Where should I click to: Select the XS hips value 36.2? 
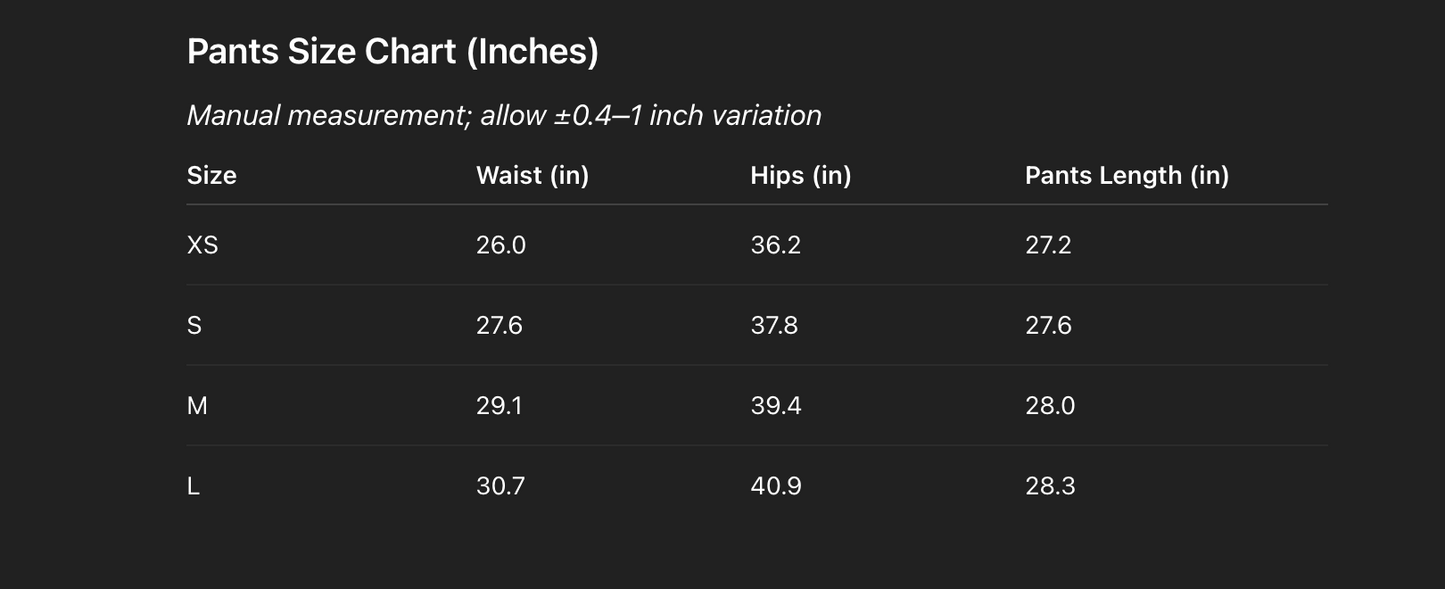(x=775, y=245)
